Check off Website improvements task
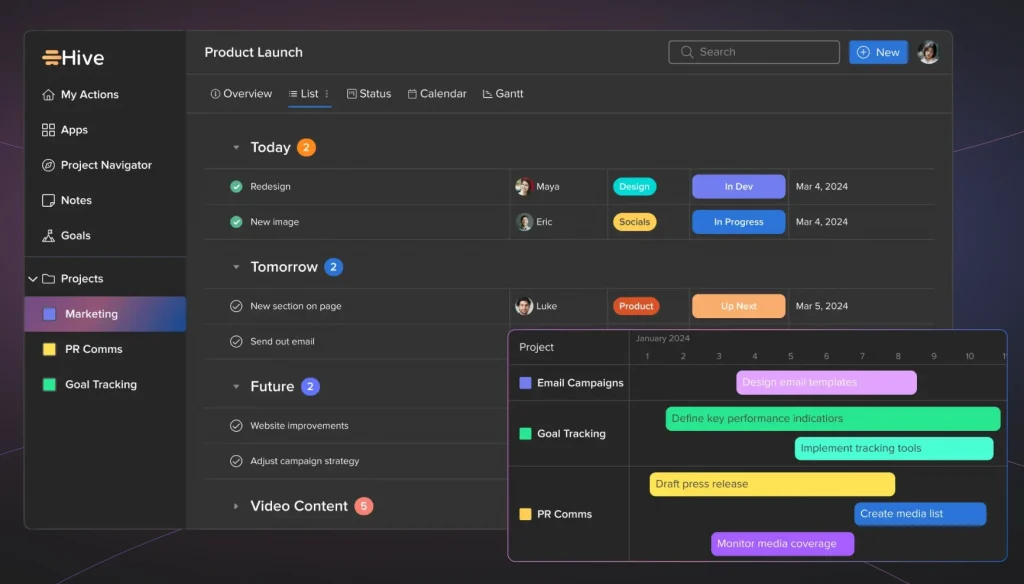1024x584 pixels. point(236,426)
